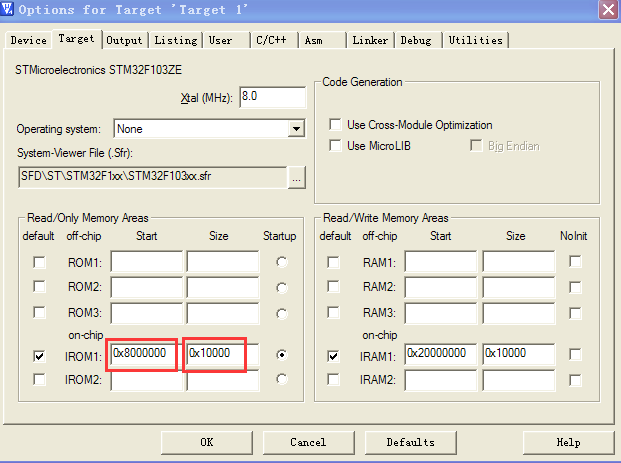Image resolution: width=621 pixels, height=463 pixels.
Task: Check the RAM2 default checkbox
Action: point(333,286)
